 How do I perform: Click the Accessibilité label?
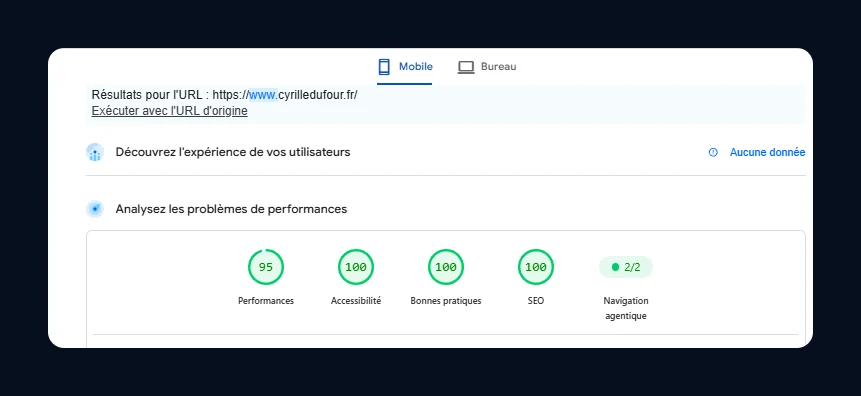[356, 301]
